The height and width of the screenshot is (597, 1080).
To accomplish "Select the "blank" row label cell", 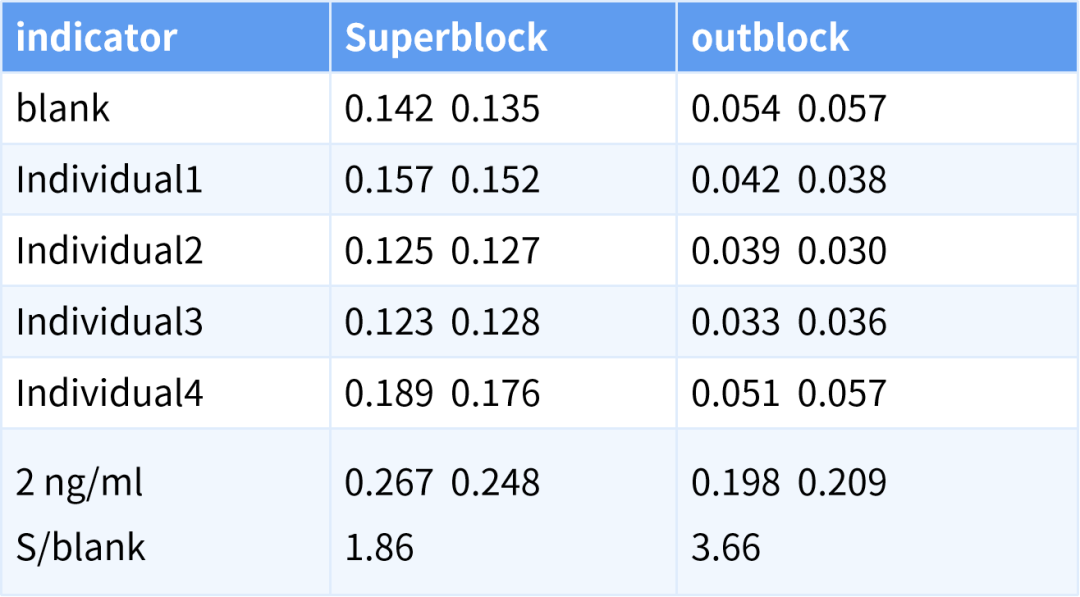I will pos(63,108).
